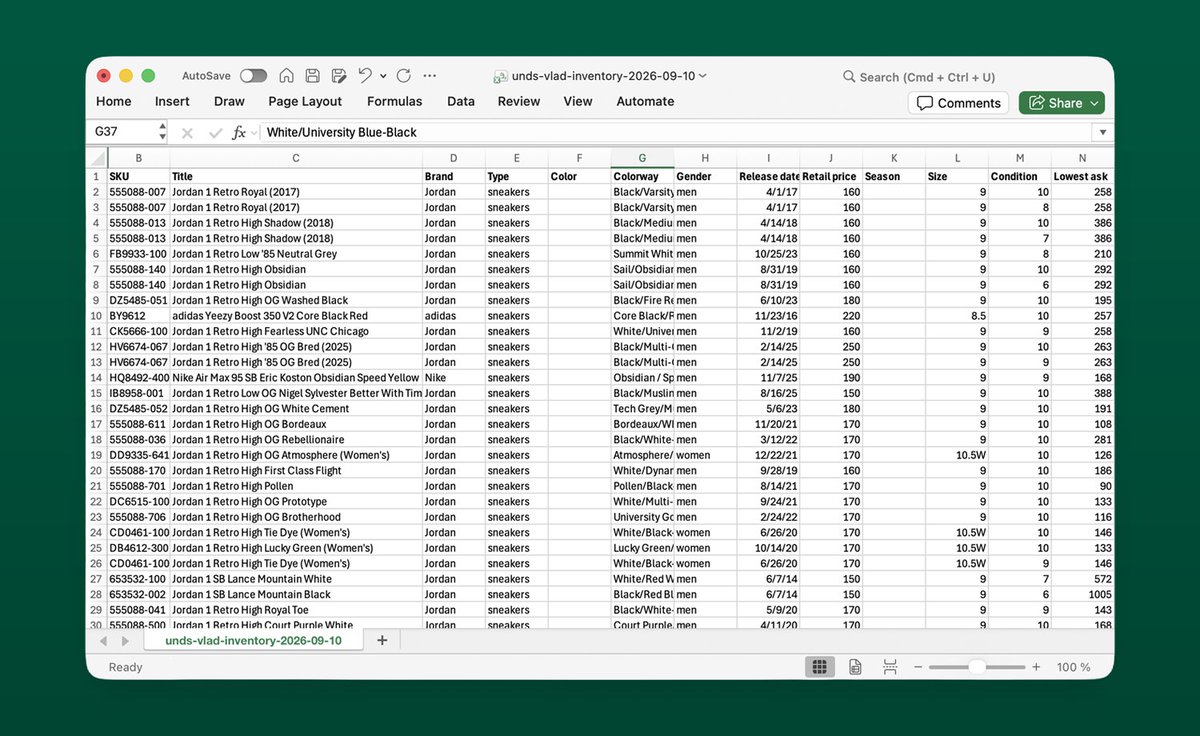Click lowest ask cell 1005

tap(1082, 594)
